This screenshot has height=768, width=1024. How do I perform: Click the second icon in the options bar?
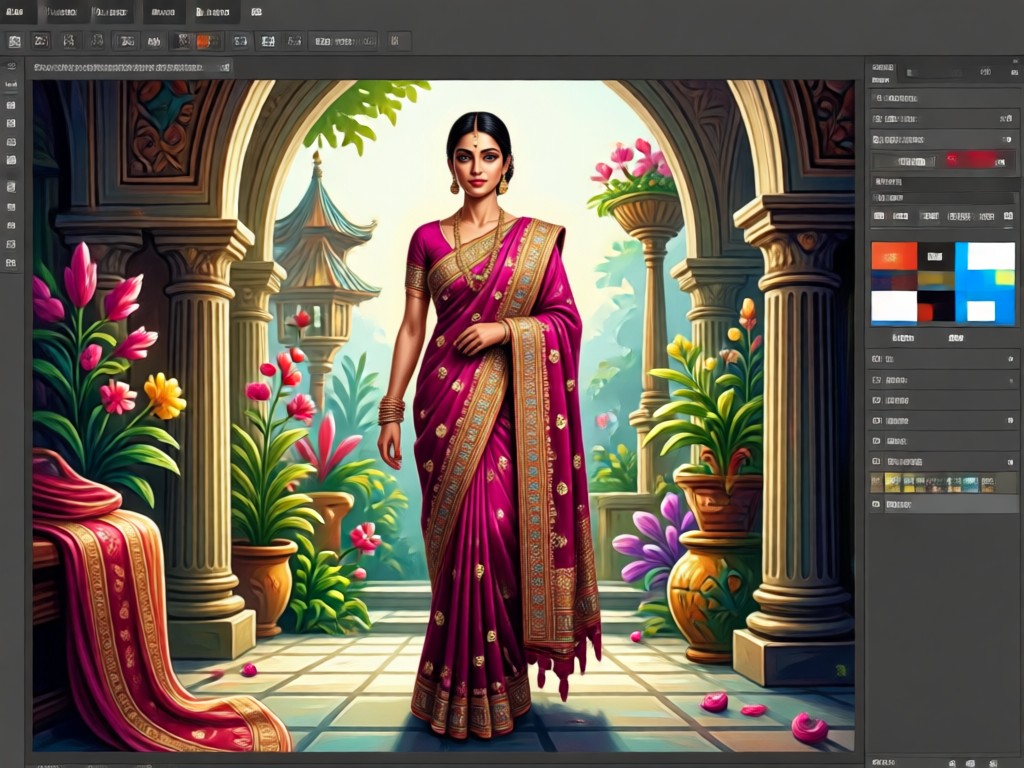41,41
